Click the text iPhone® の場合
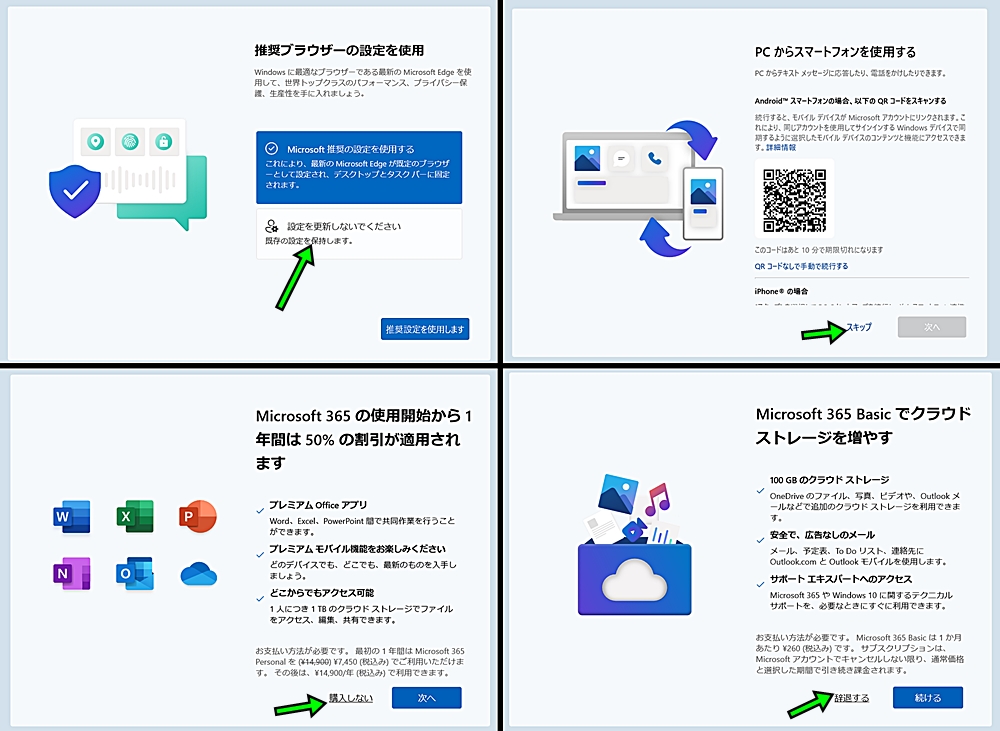This screenshot has height=731, width=1000. click(x=781, y=292)
